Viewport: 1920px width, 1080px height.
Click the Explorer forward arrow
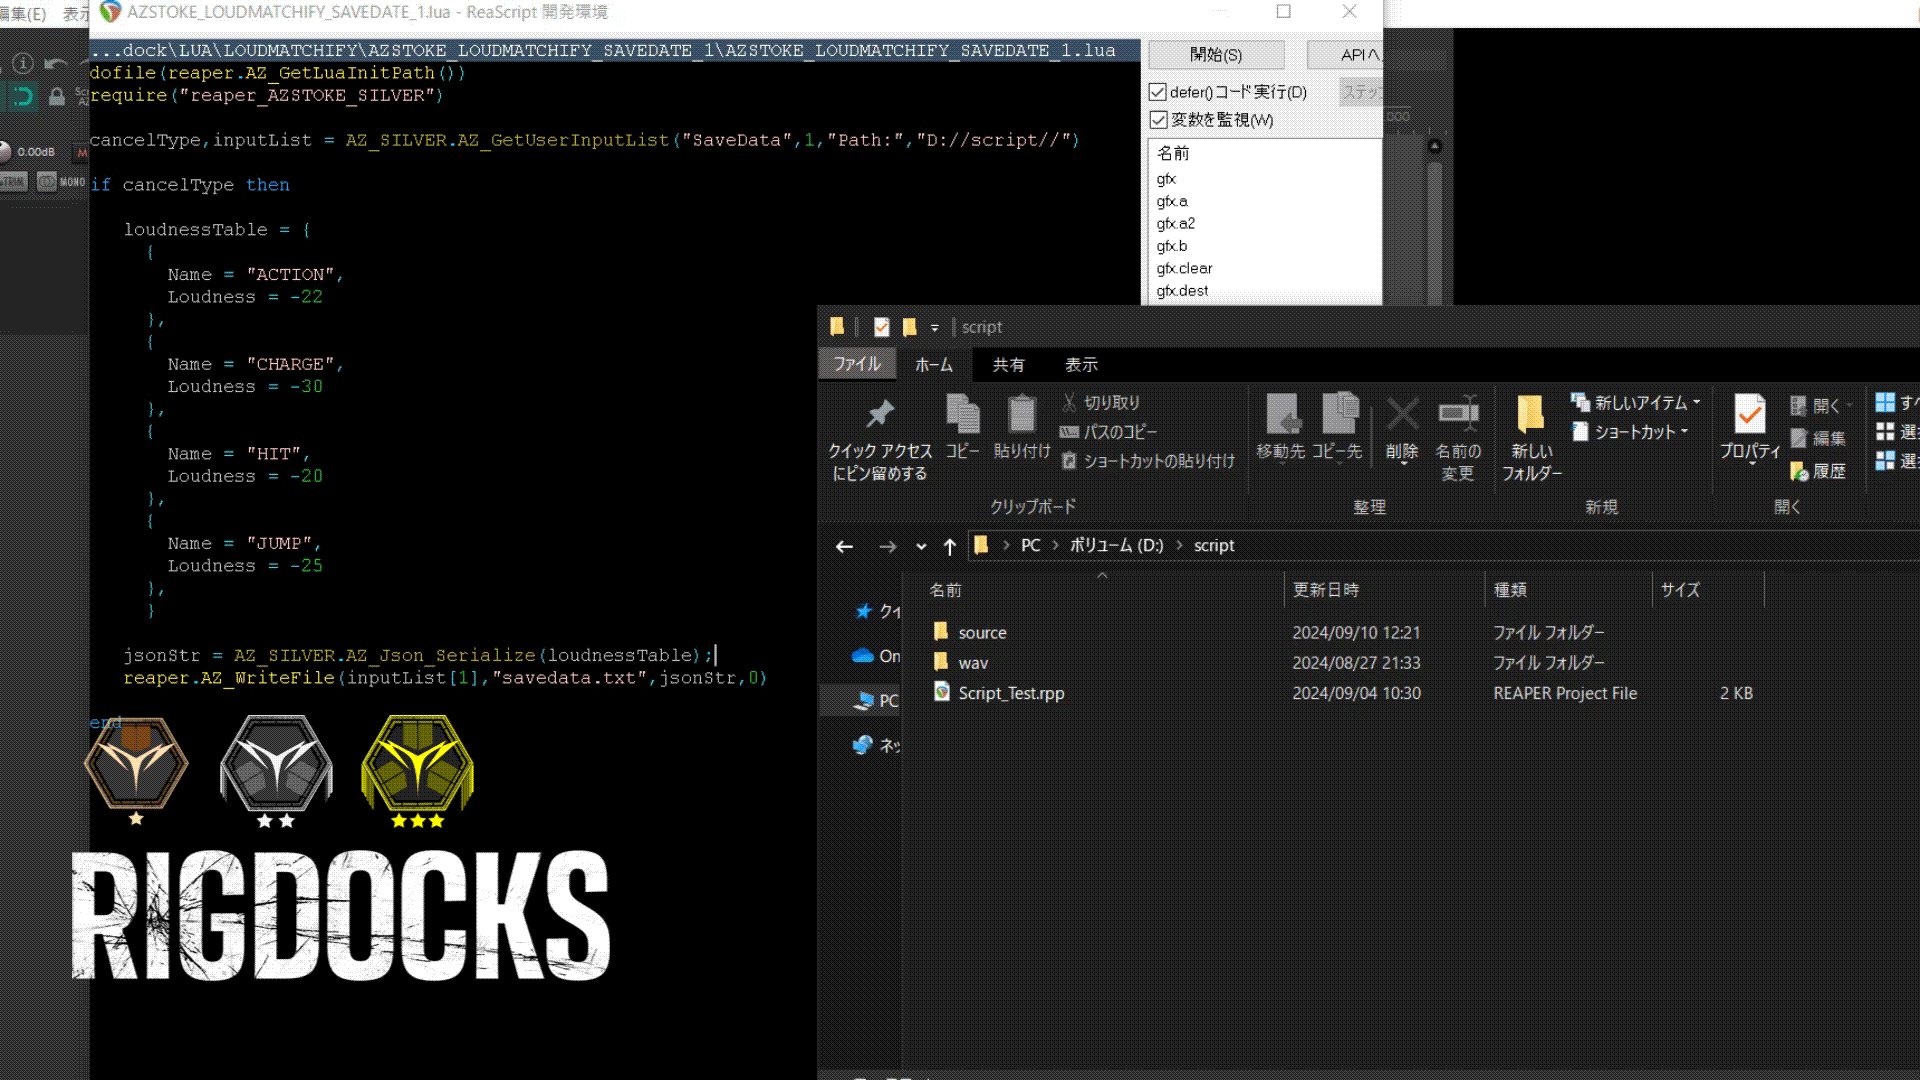click(887, 546)
